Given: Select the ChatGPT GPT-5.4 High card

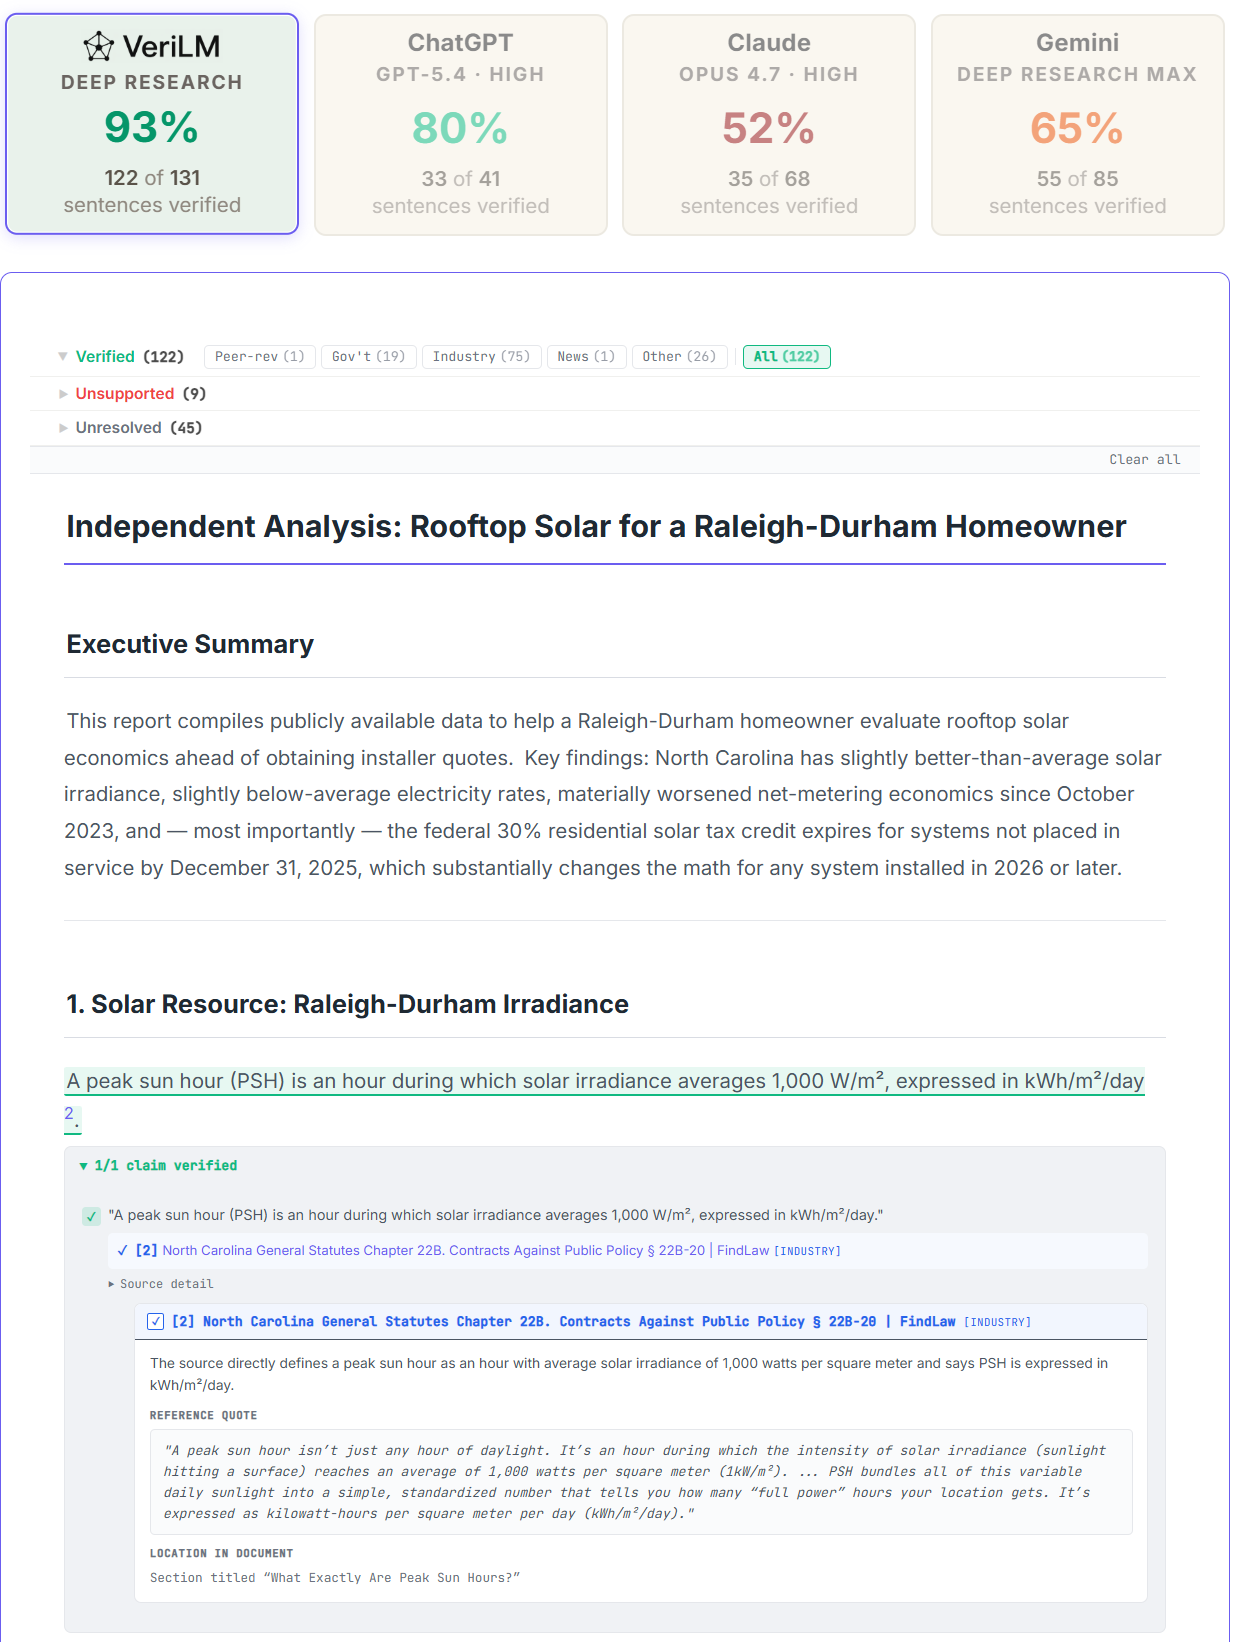Looking at the screenshot, I should pyautogui.click(x=461, y=125).
